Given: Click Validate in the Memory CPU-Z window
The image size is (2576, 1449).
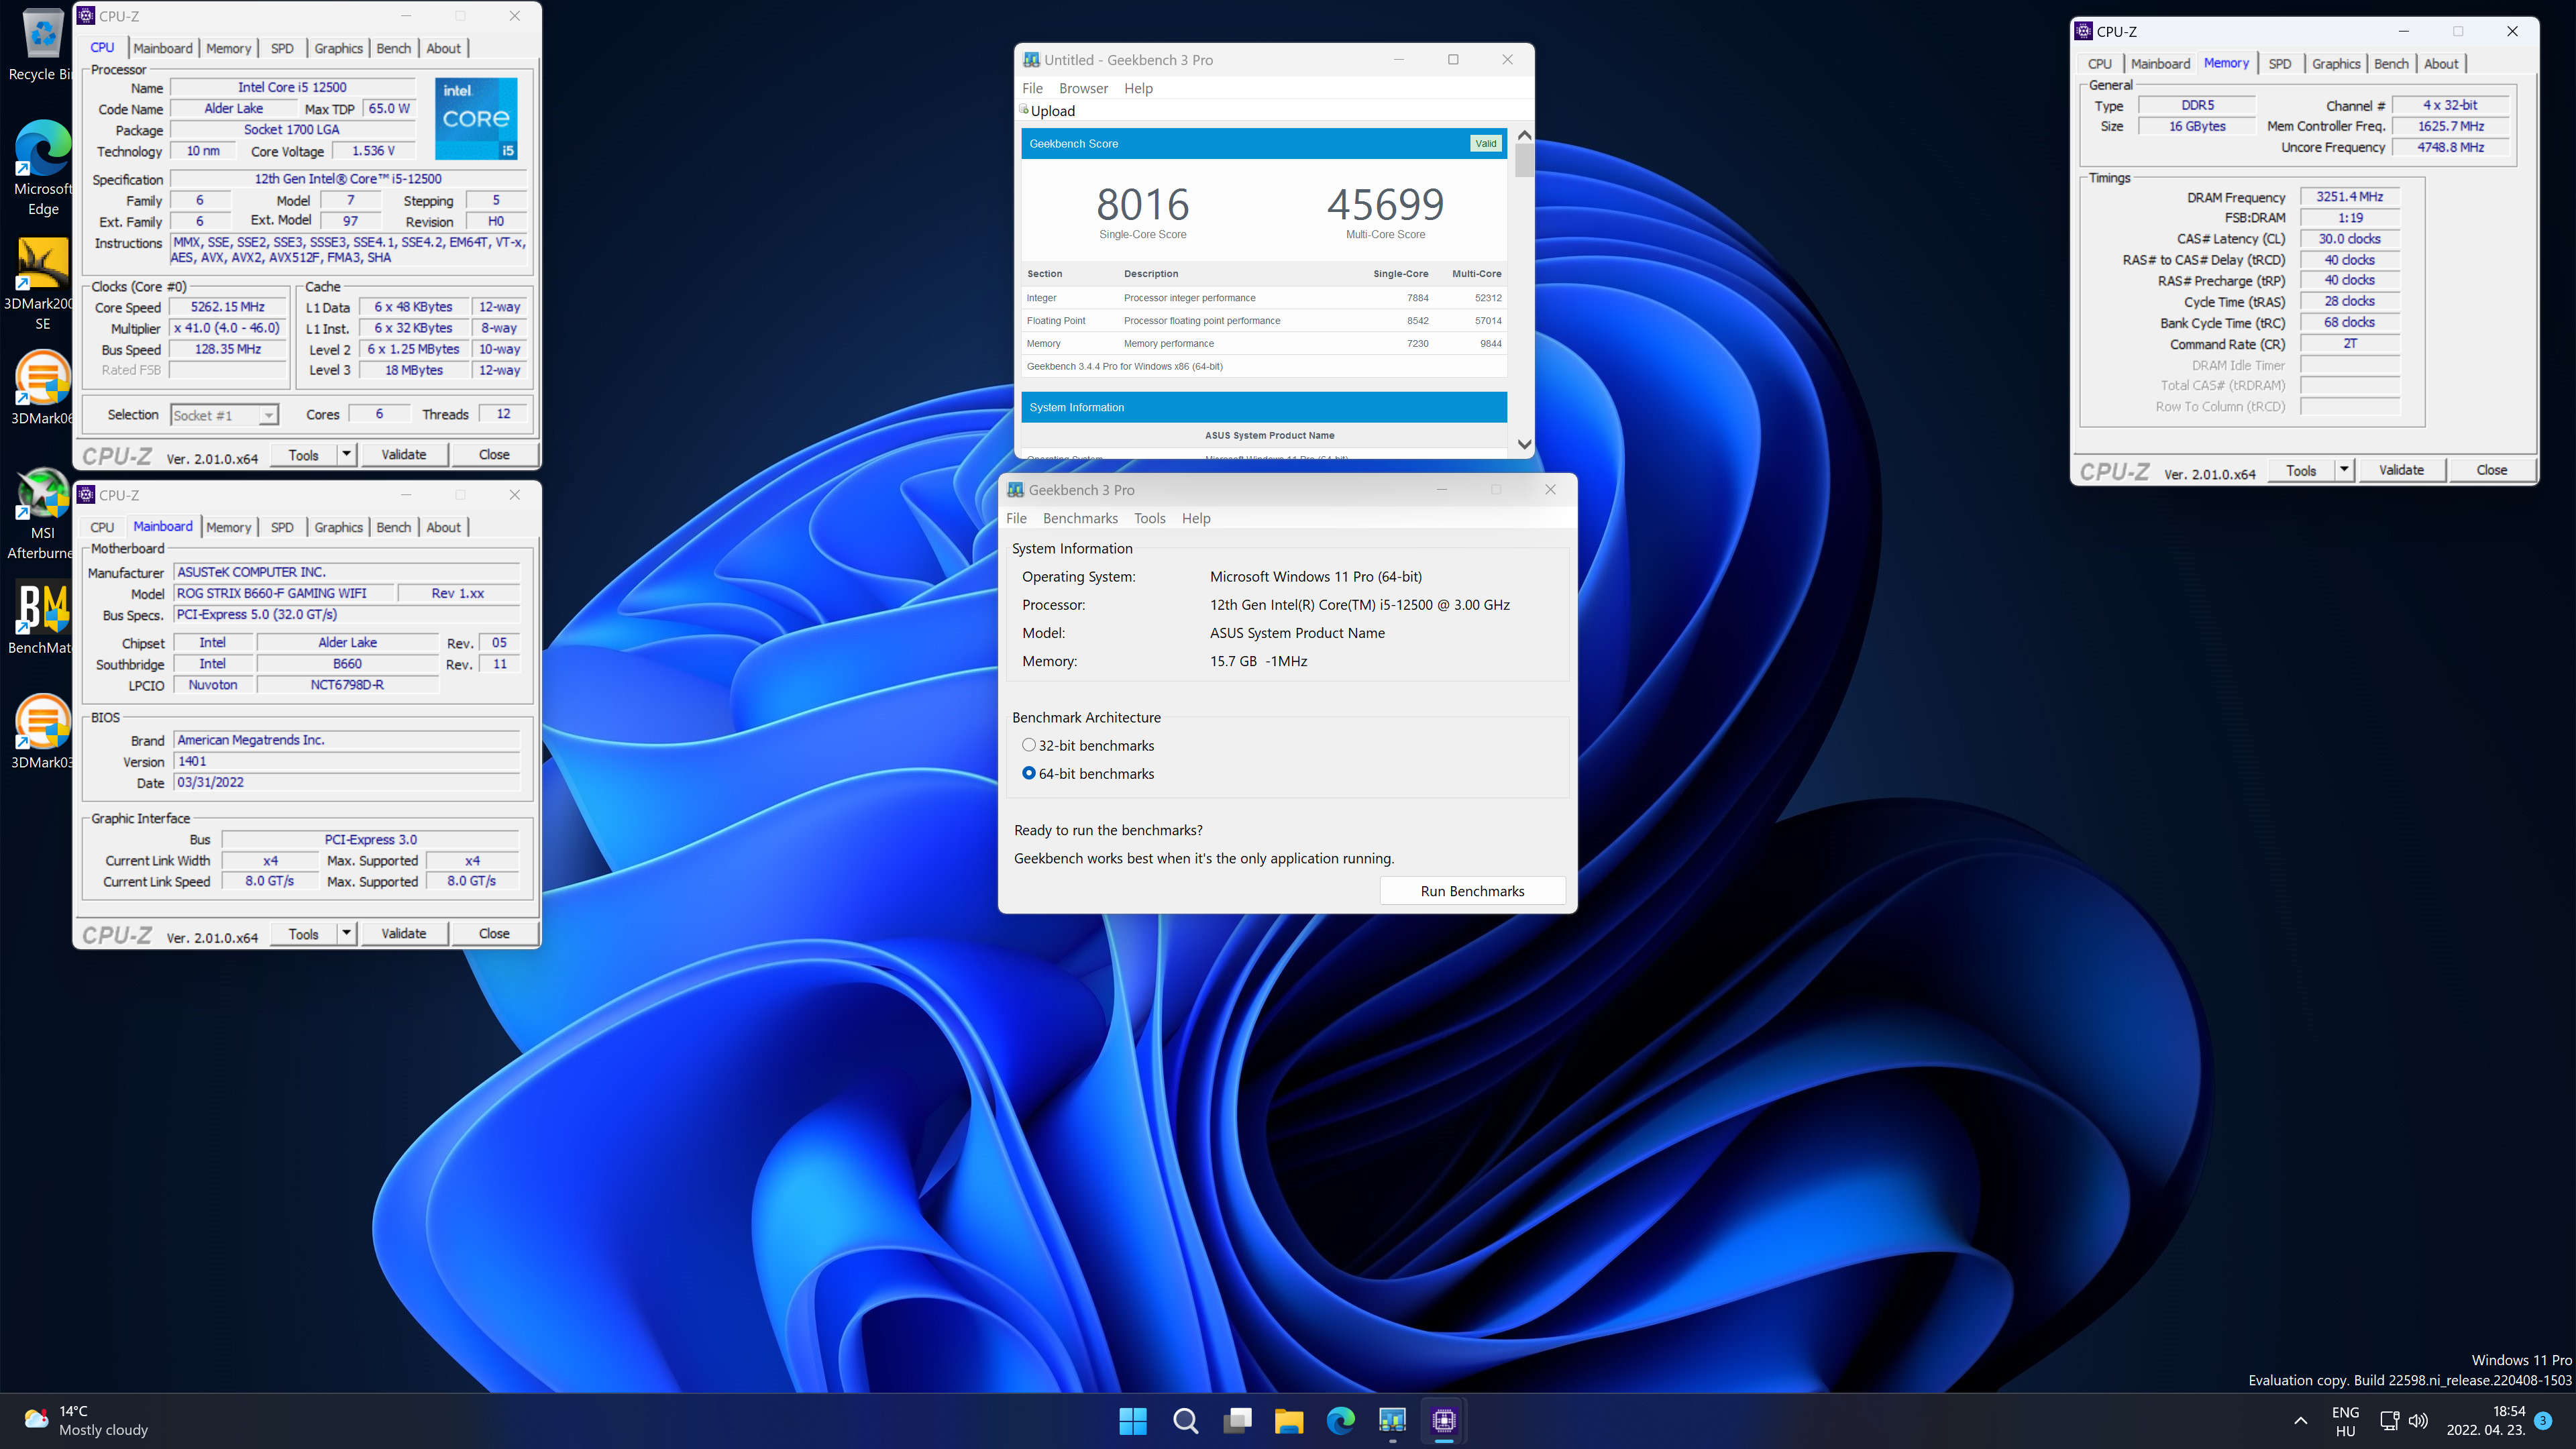Looking at the screenshot, I should 2401,470.
